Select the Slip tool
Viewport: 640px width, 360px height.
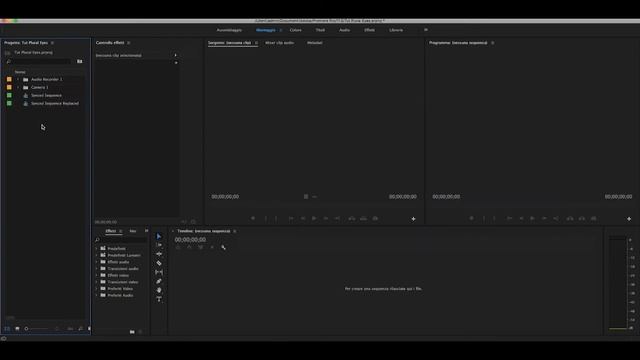(x=159, y=272)
